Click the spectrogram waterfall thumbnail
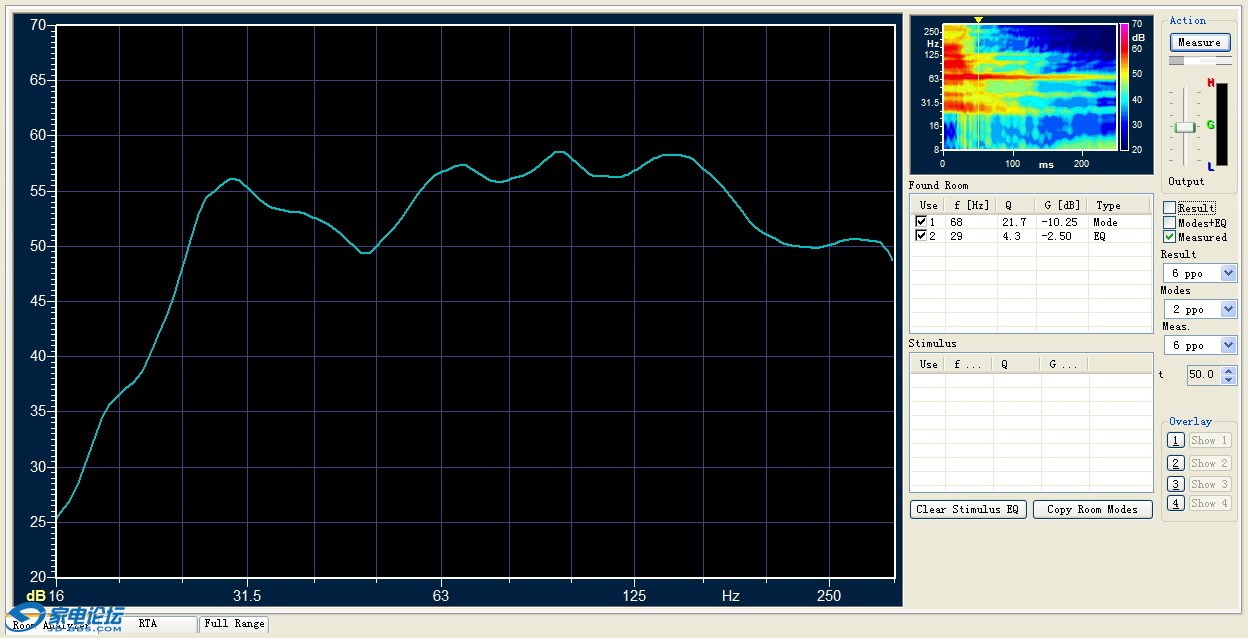 1029,87
